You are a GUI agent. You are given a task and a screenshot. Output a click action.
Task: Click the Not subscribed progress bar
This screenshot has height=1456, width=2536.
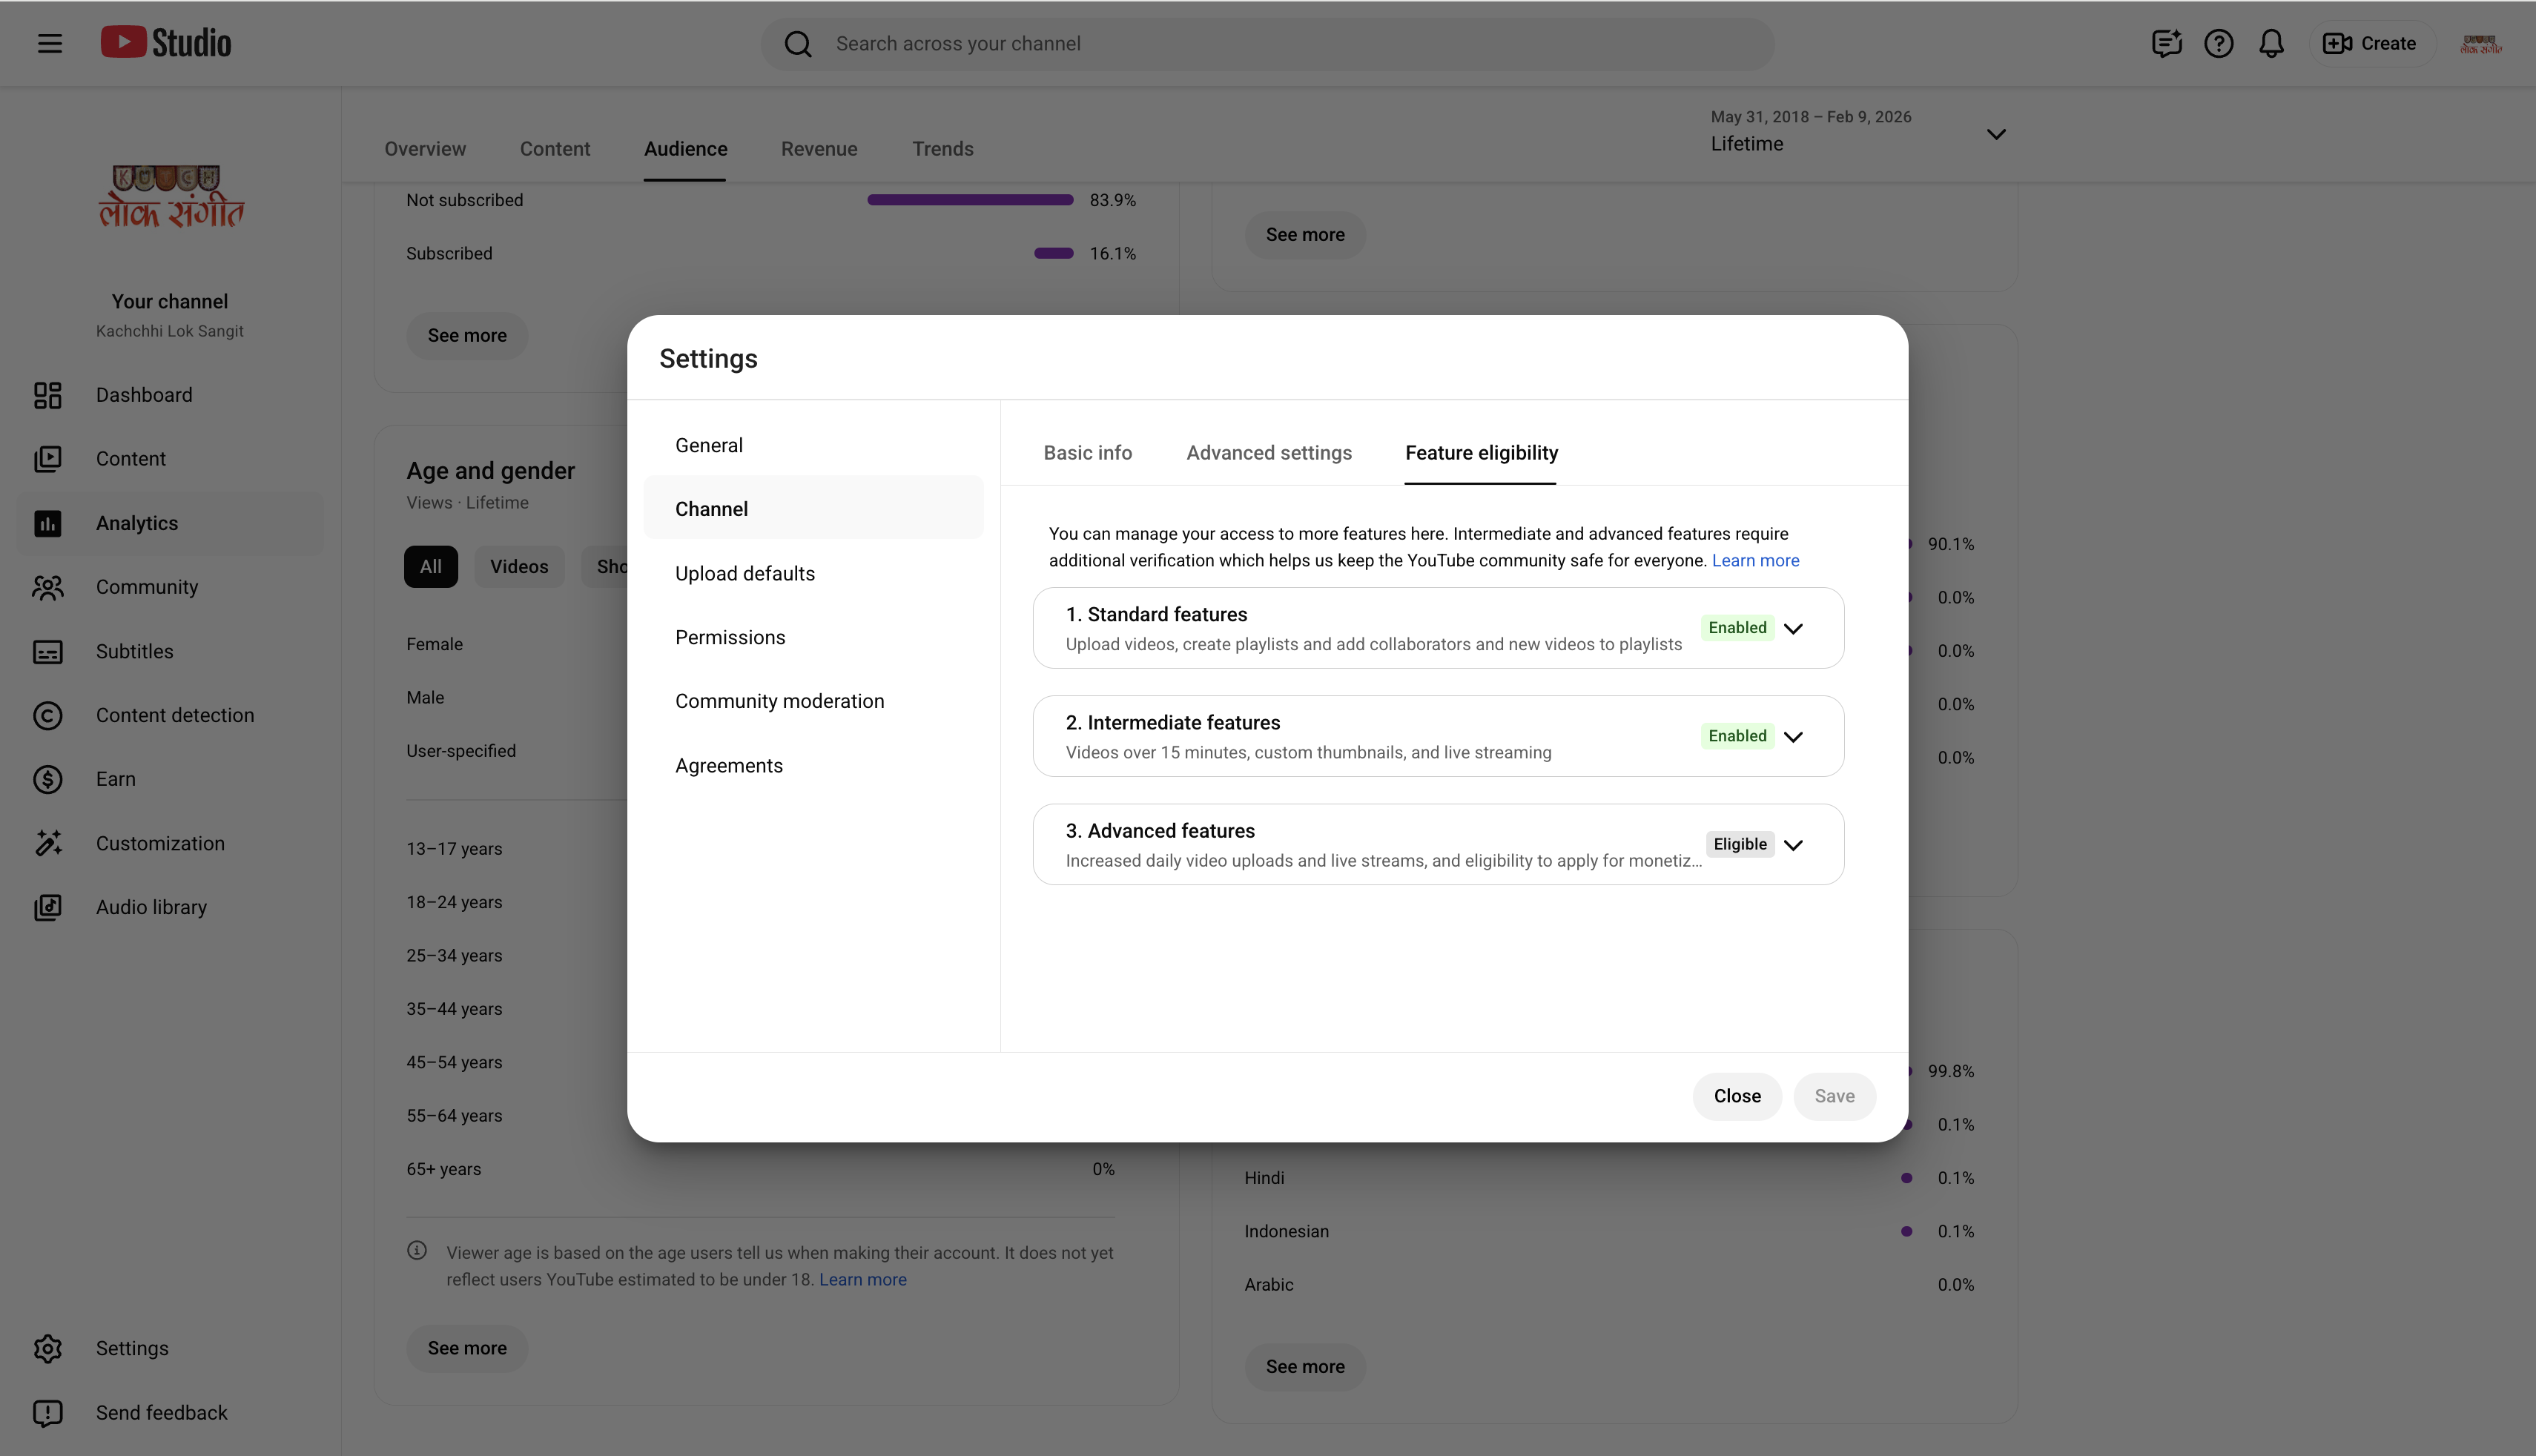coord(970,200)
